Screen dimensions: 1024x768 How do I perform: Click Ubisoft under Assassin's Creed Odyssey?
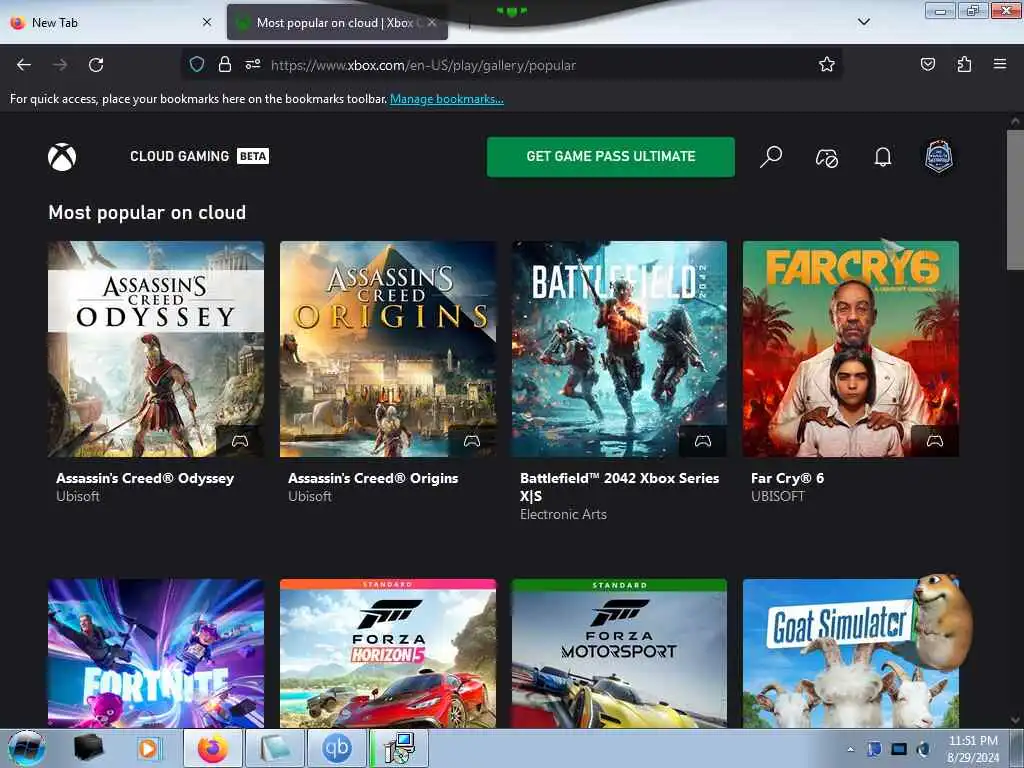[x=78, y=496]
